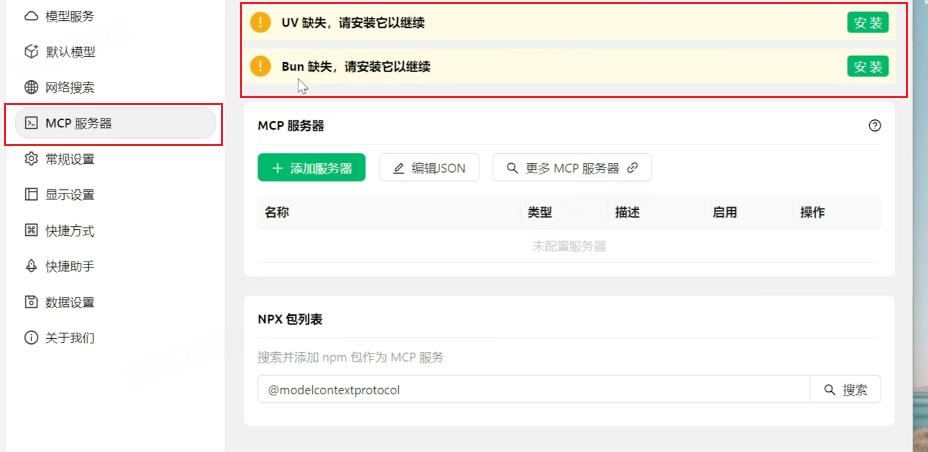
Task: Click the layout icon beside 显示设置
Action: [31, 195]
